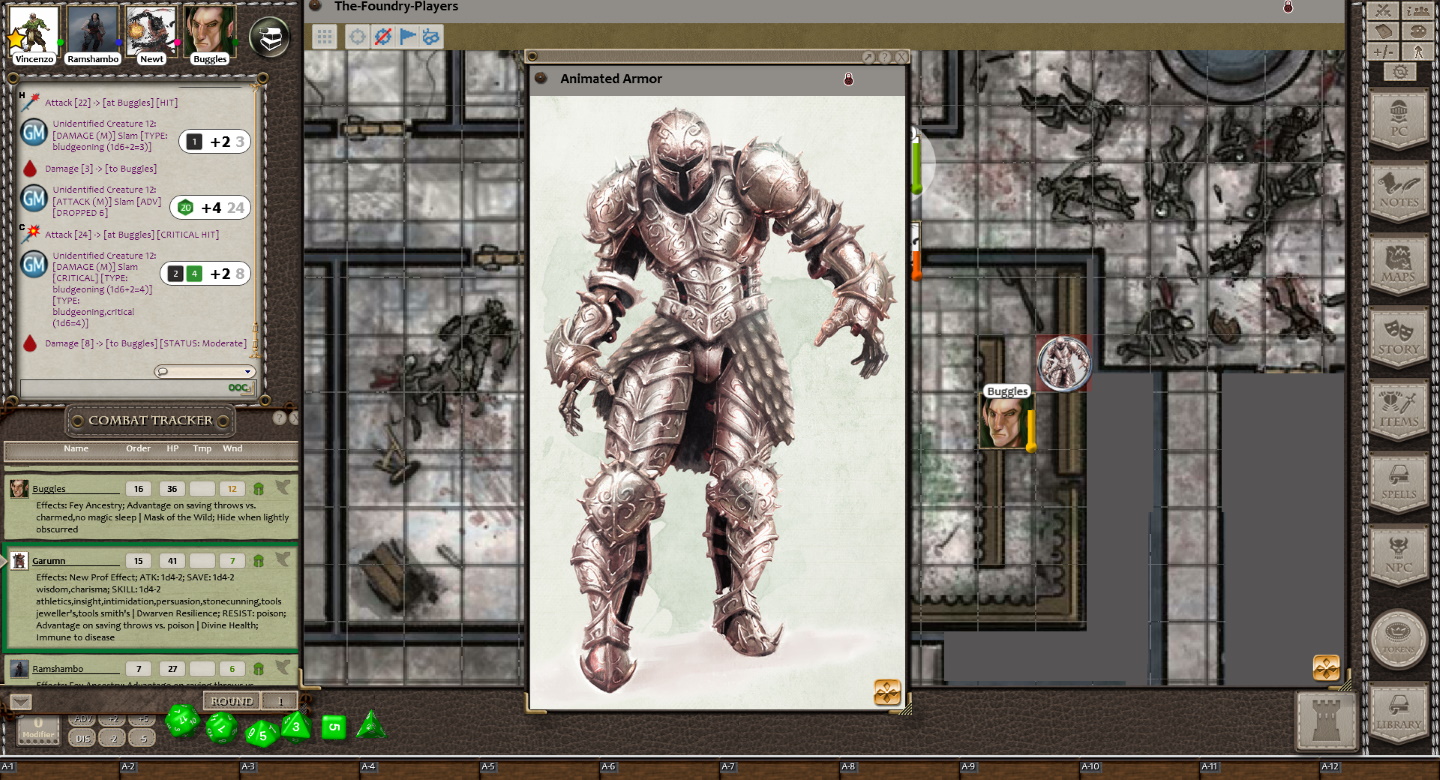Image resolution: width=1440 pixels, height=780 pixels.
Task: Open the Tokens sidebar button
Action: coord(1399,640)
